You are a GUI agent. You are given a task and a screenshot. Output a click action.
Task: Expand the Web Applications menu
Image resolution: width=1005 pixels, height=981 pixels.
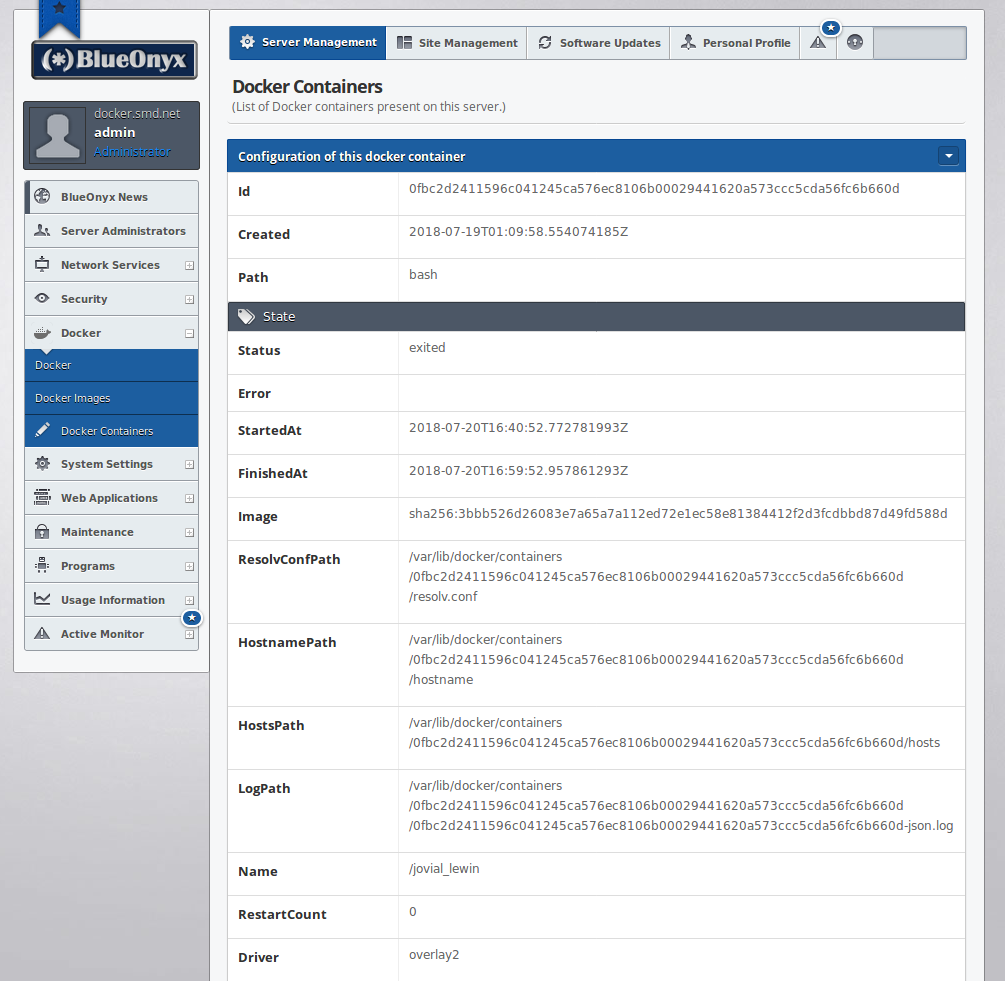[189, 499]
